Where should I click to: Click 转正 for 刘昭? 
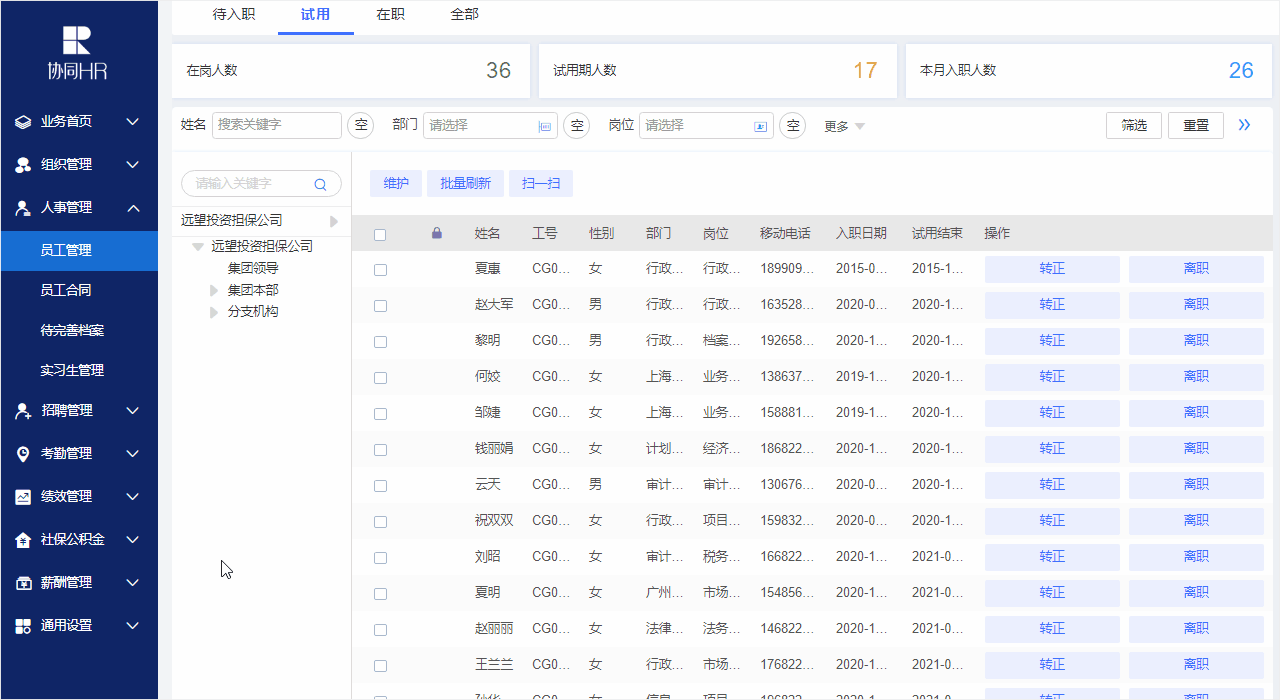tap(1052, 557)
